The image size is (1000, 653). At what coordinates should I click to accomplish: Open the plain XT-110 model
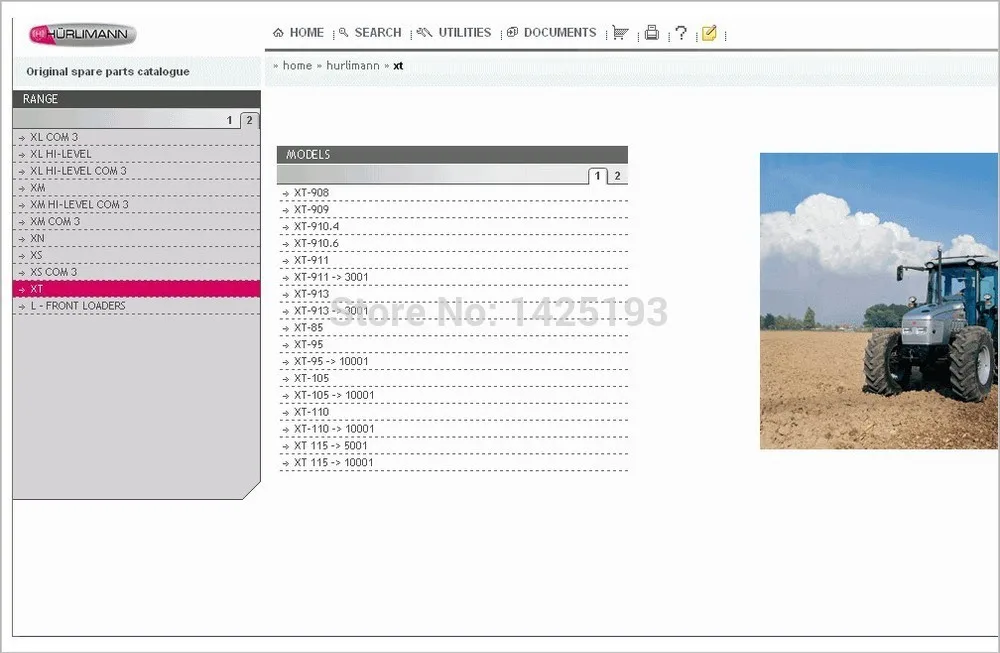[453, 413]
